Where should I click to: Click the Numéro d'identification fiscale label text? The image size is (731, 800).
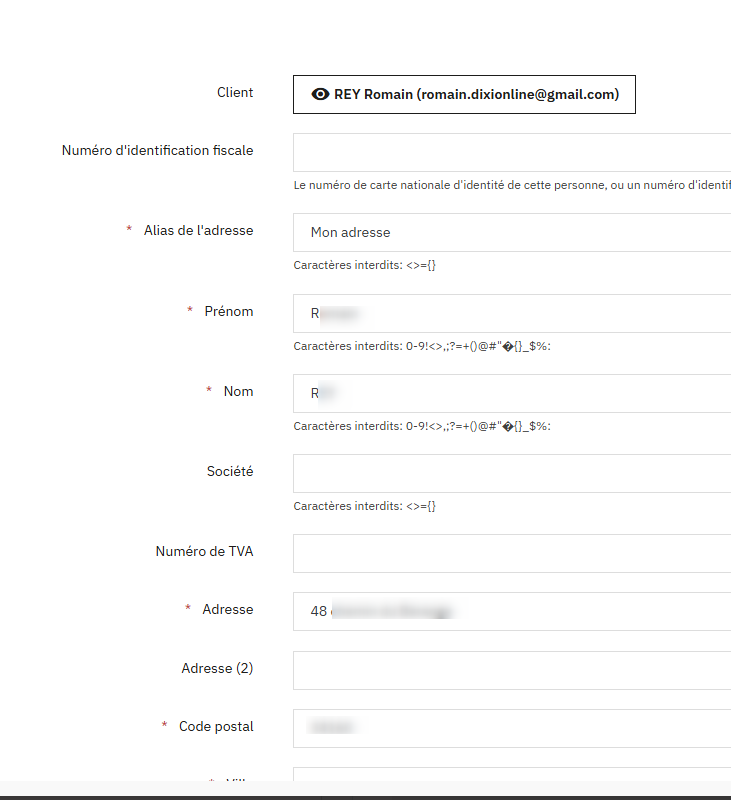click(158, 151)
